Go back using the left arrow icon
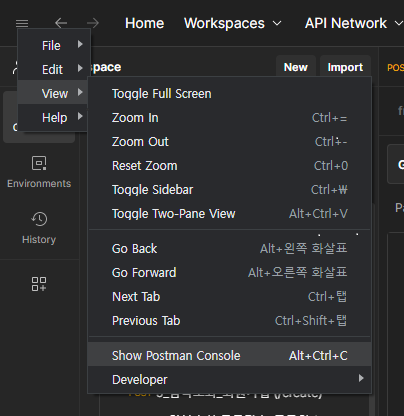 [61, 23]
